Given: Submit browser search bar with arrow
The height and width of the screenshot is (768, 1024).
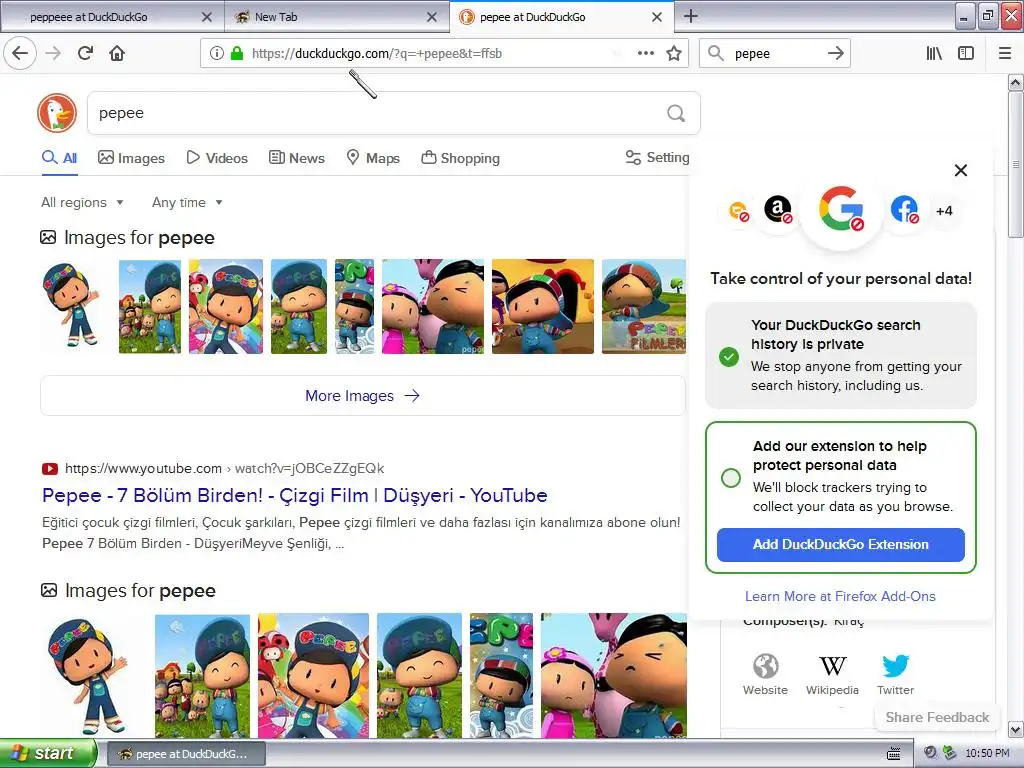Looking at the screenshot, I should click(835, 53).
